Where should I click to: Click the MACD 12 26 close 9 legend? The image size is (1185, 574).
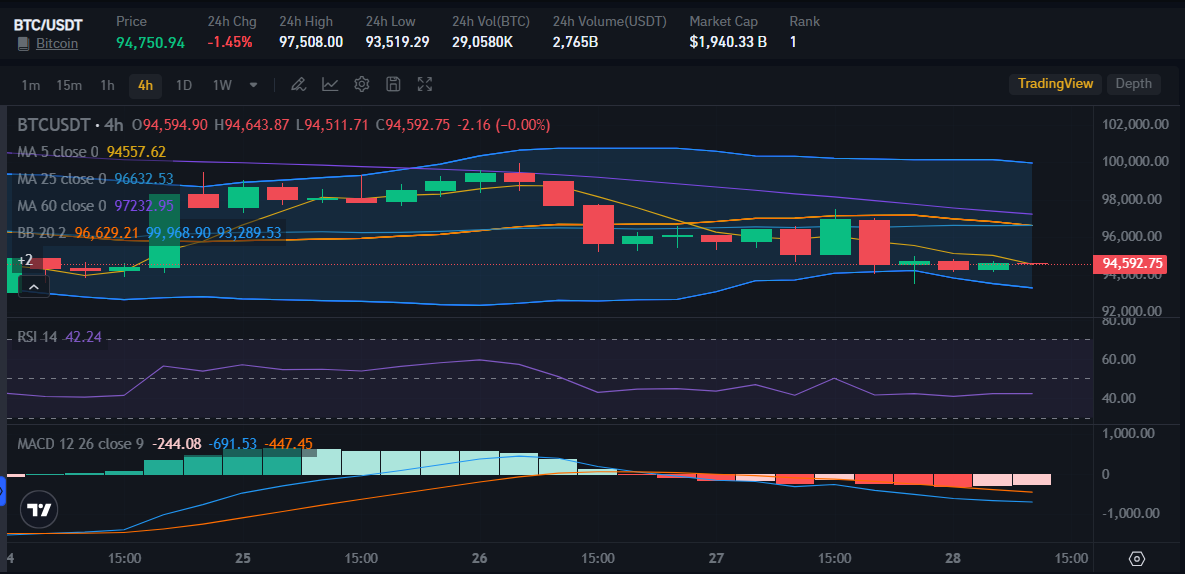165,444
